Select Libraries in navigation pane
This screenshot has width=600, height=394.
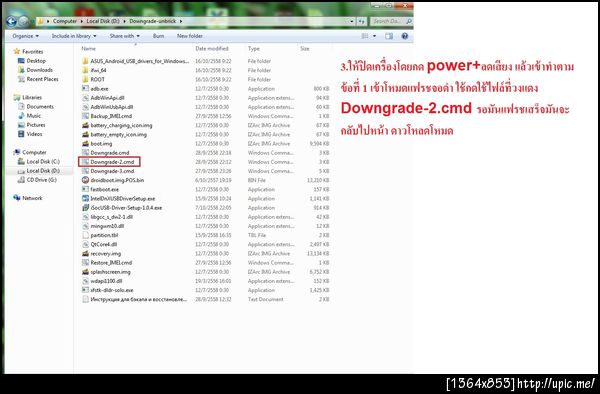click(32, 97)
